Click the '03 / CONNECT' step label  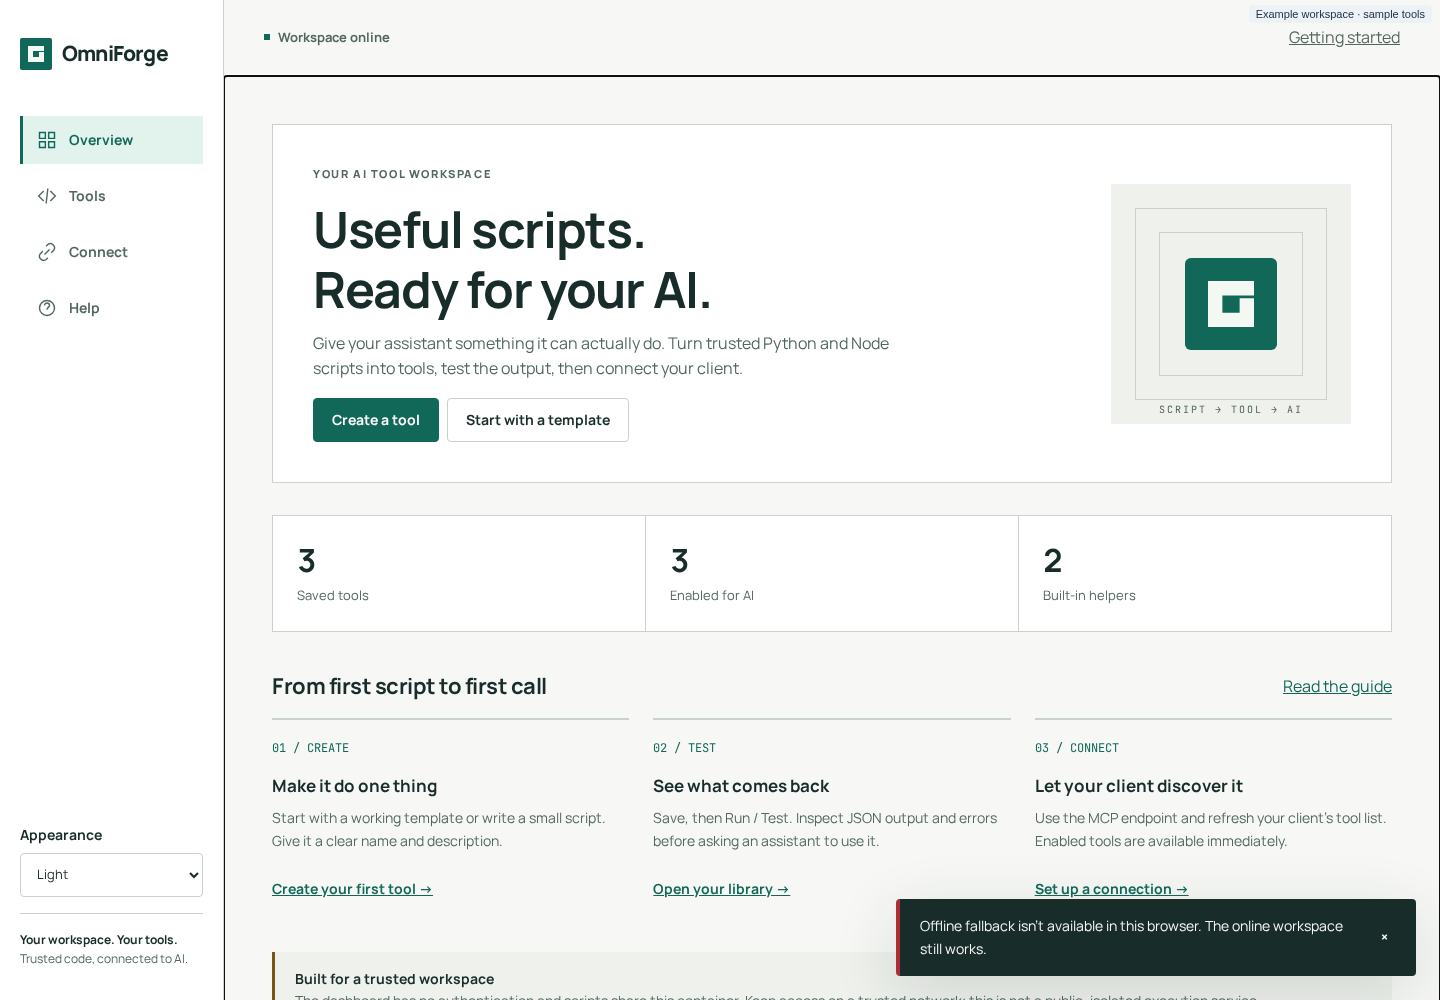[1077, 748]
